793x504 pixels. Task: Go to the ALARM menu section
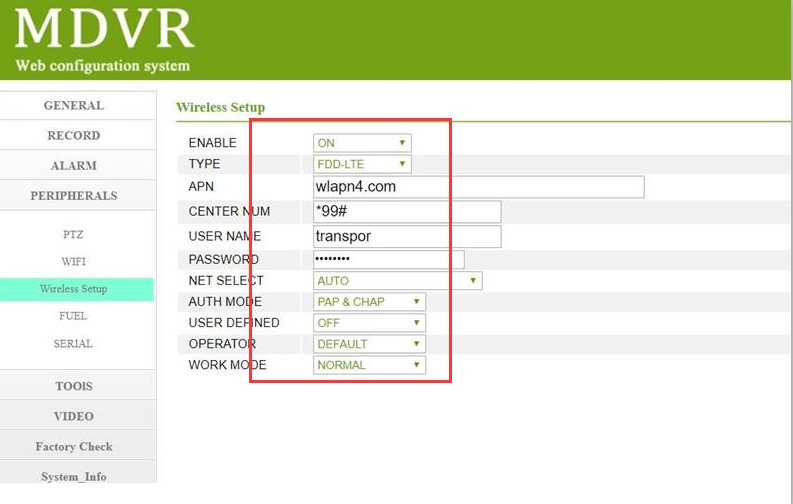pyautogui.click(x=77, y=165)
